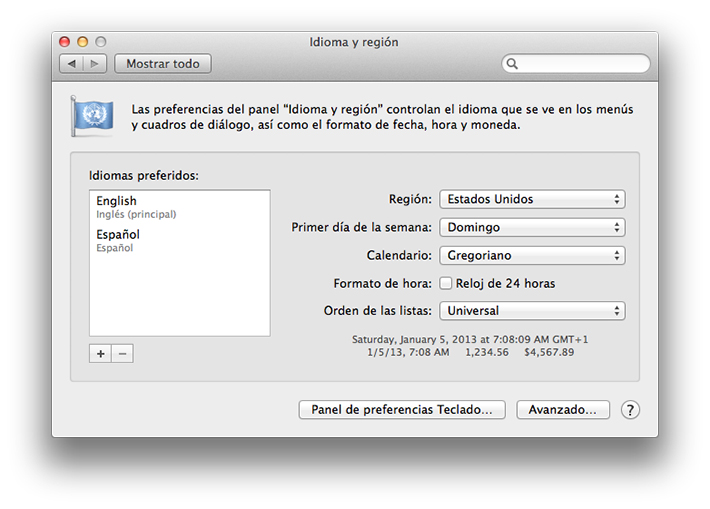This screenshot has height=509, width=710.
Task: Add a language with the plus button
Action: tap(101, 354)
